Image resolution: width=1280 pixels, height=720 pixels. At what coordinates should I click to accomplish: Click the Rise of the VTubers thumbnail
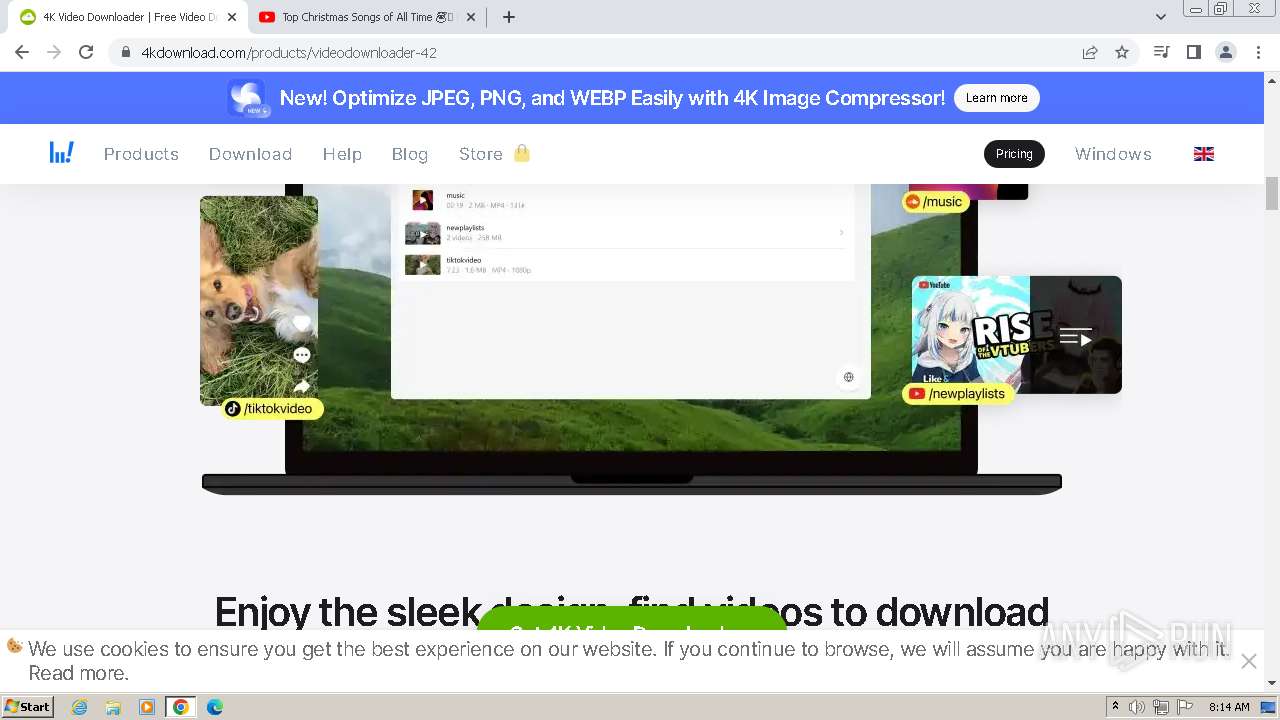click(1017, 335)
